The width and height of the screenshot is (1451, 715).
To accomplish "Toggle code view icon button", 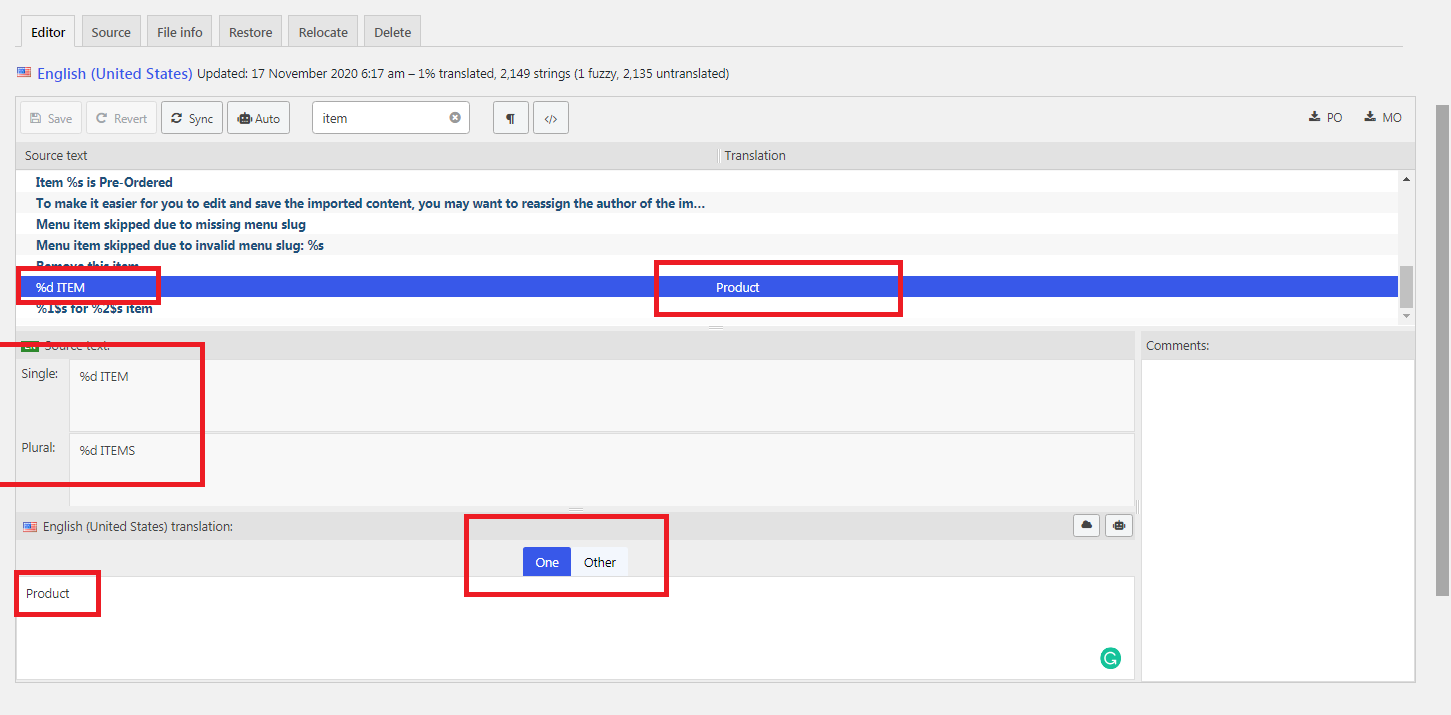I will click(551, 118).
